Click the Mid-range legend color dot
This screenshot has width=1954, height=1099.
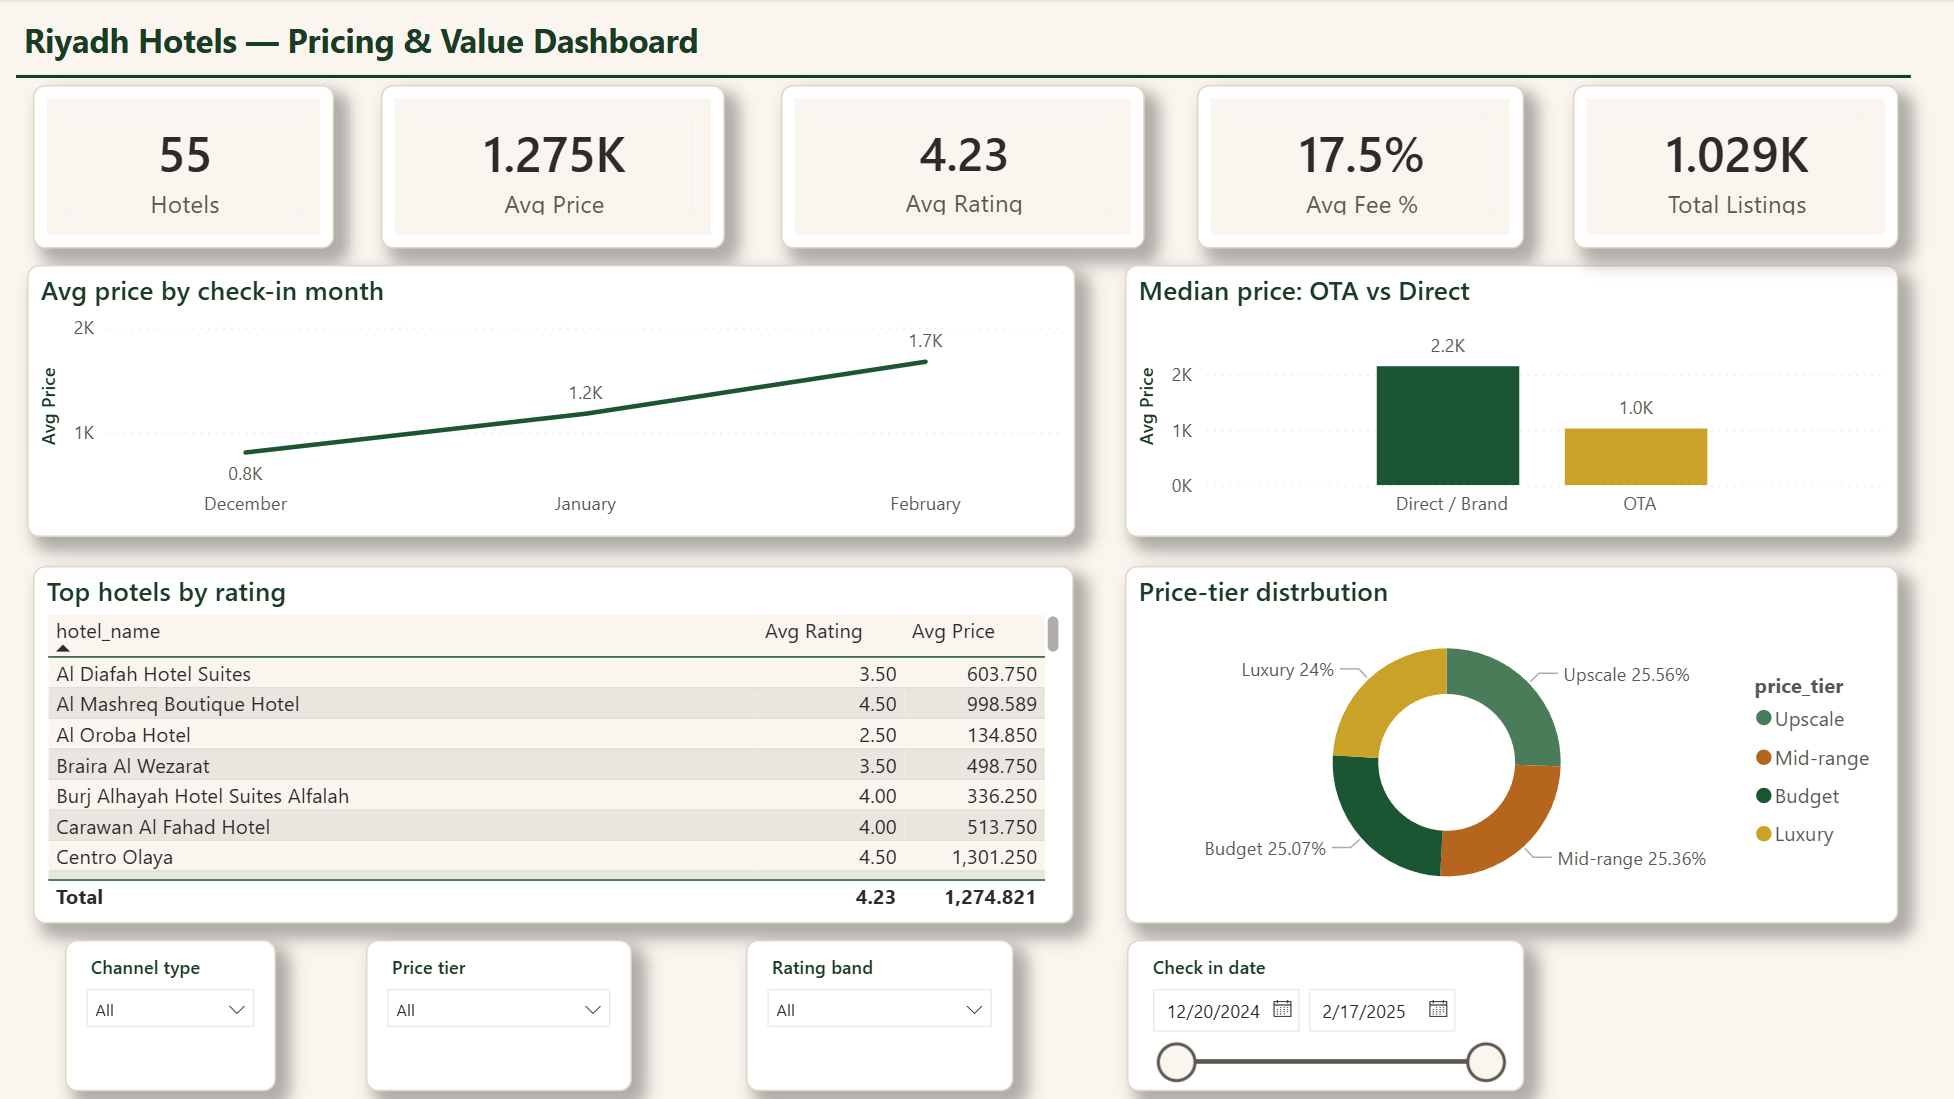point(1764,757)
